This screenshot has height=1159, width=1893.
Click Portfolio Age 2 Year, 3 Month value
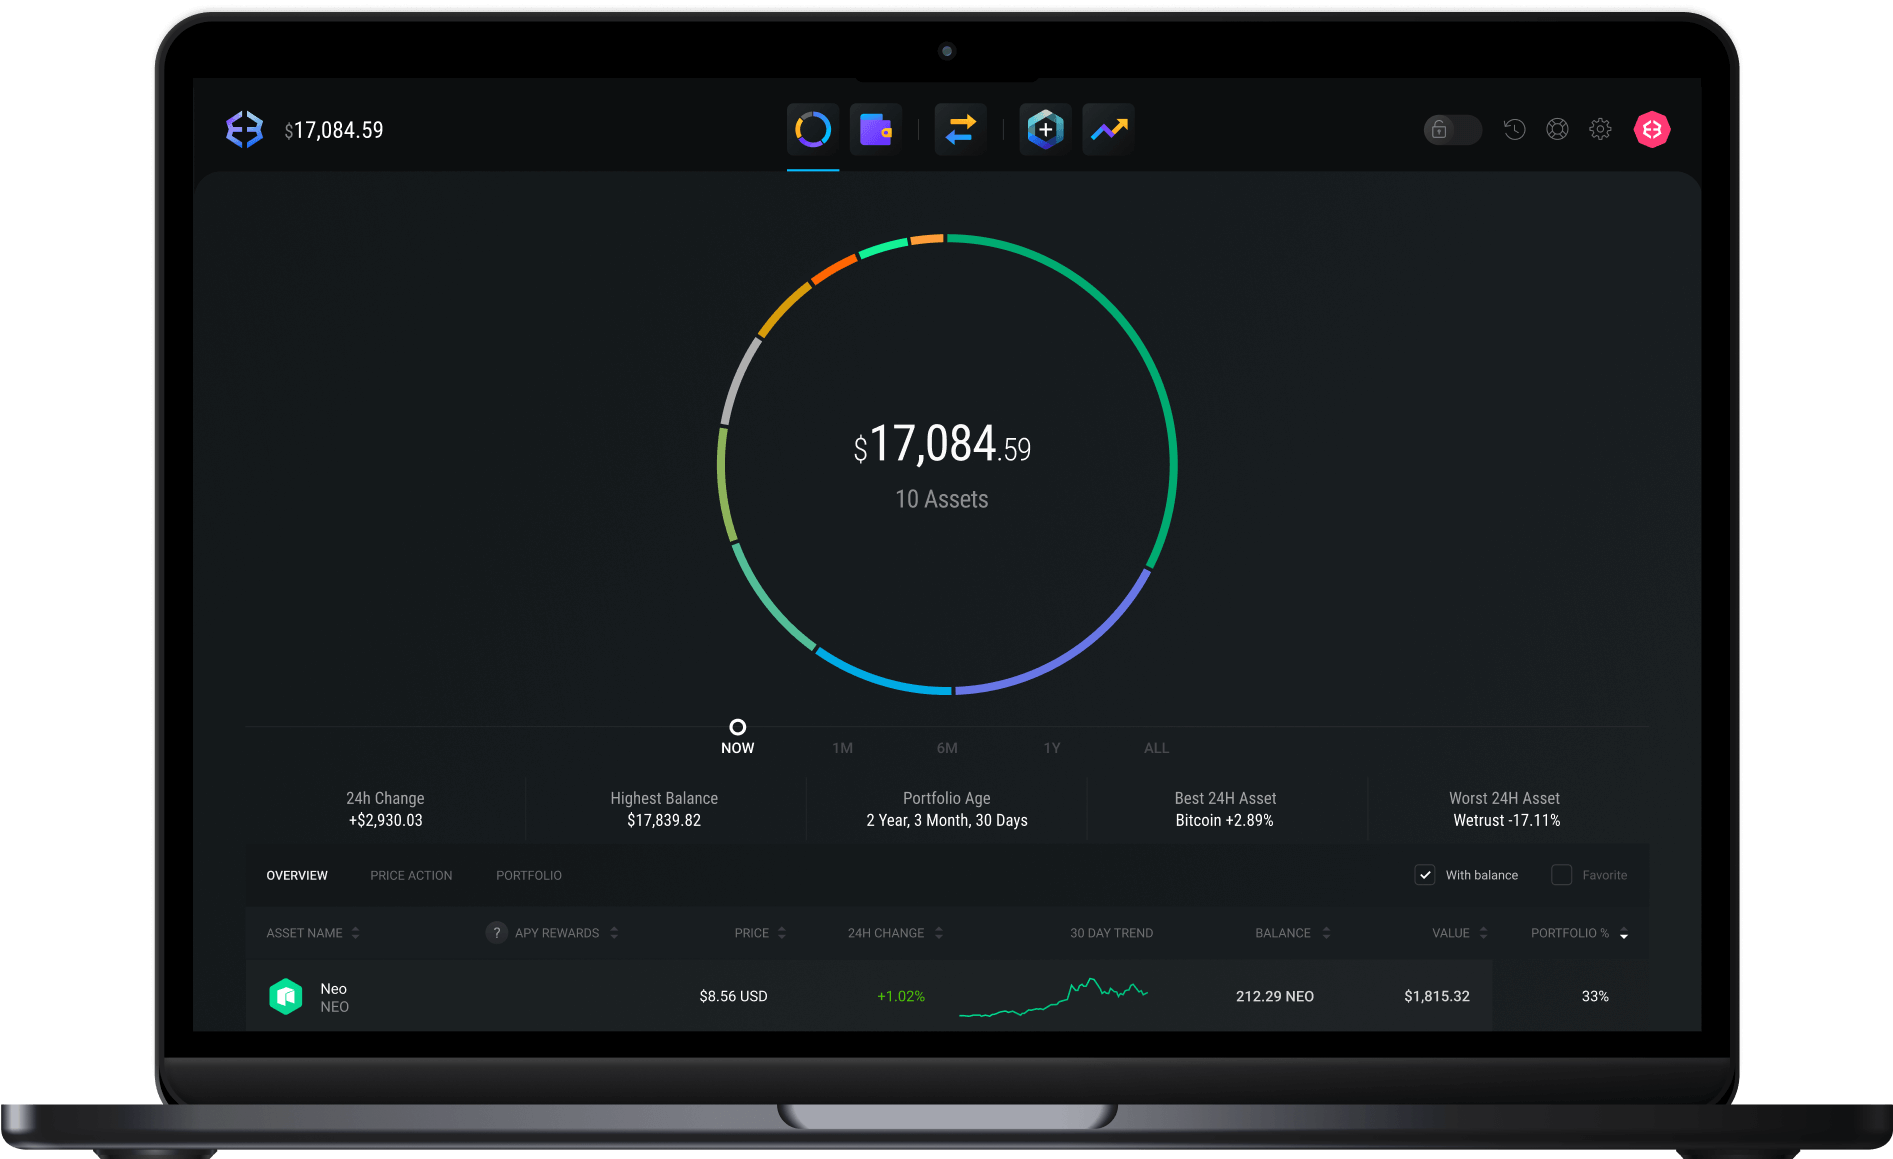947,820
